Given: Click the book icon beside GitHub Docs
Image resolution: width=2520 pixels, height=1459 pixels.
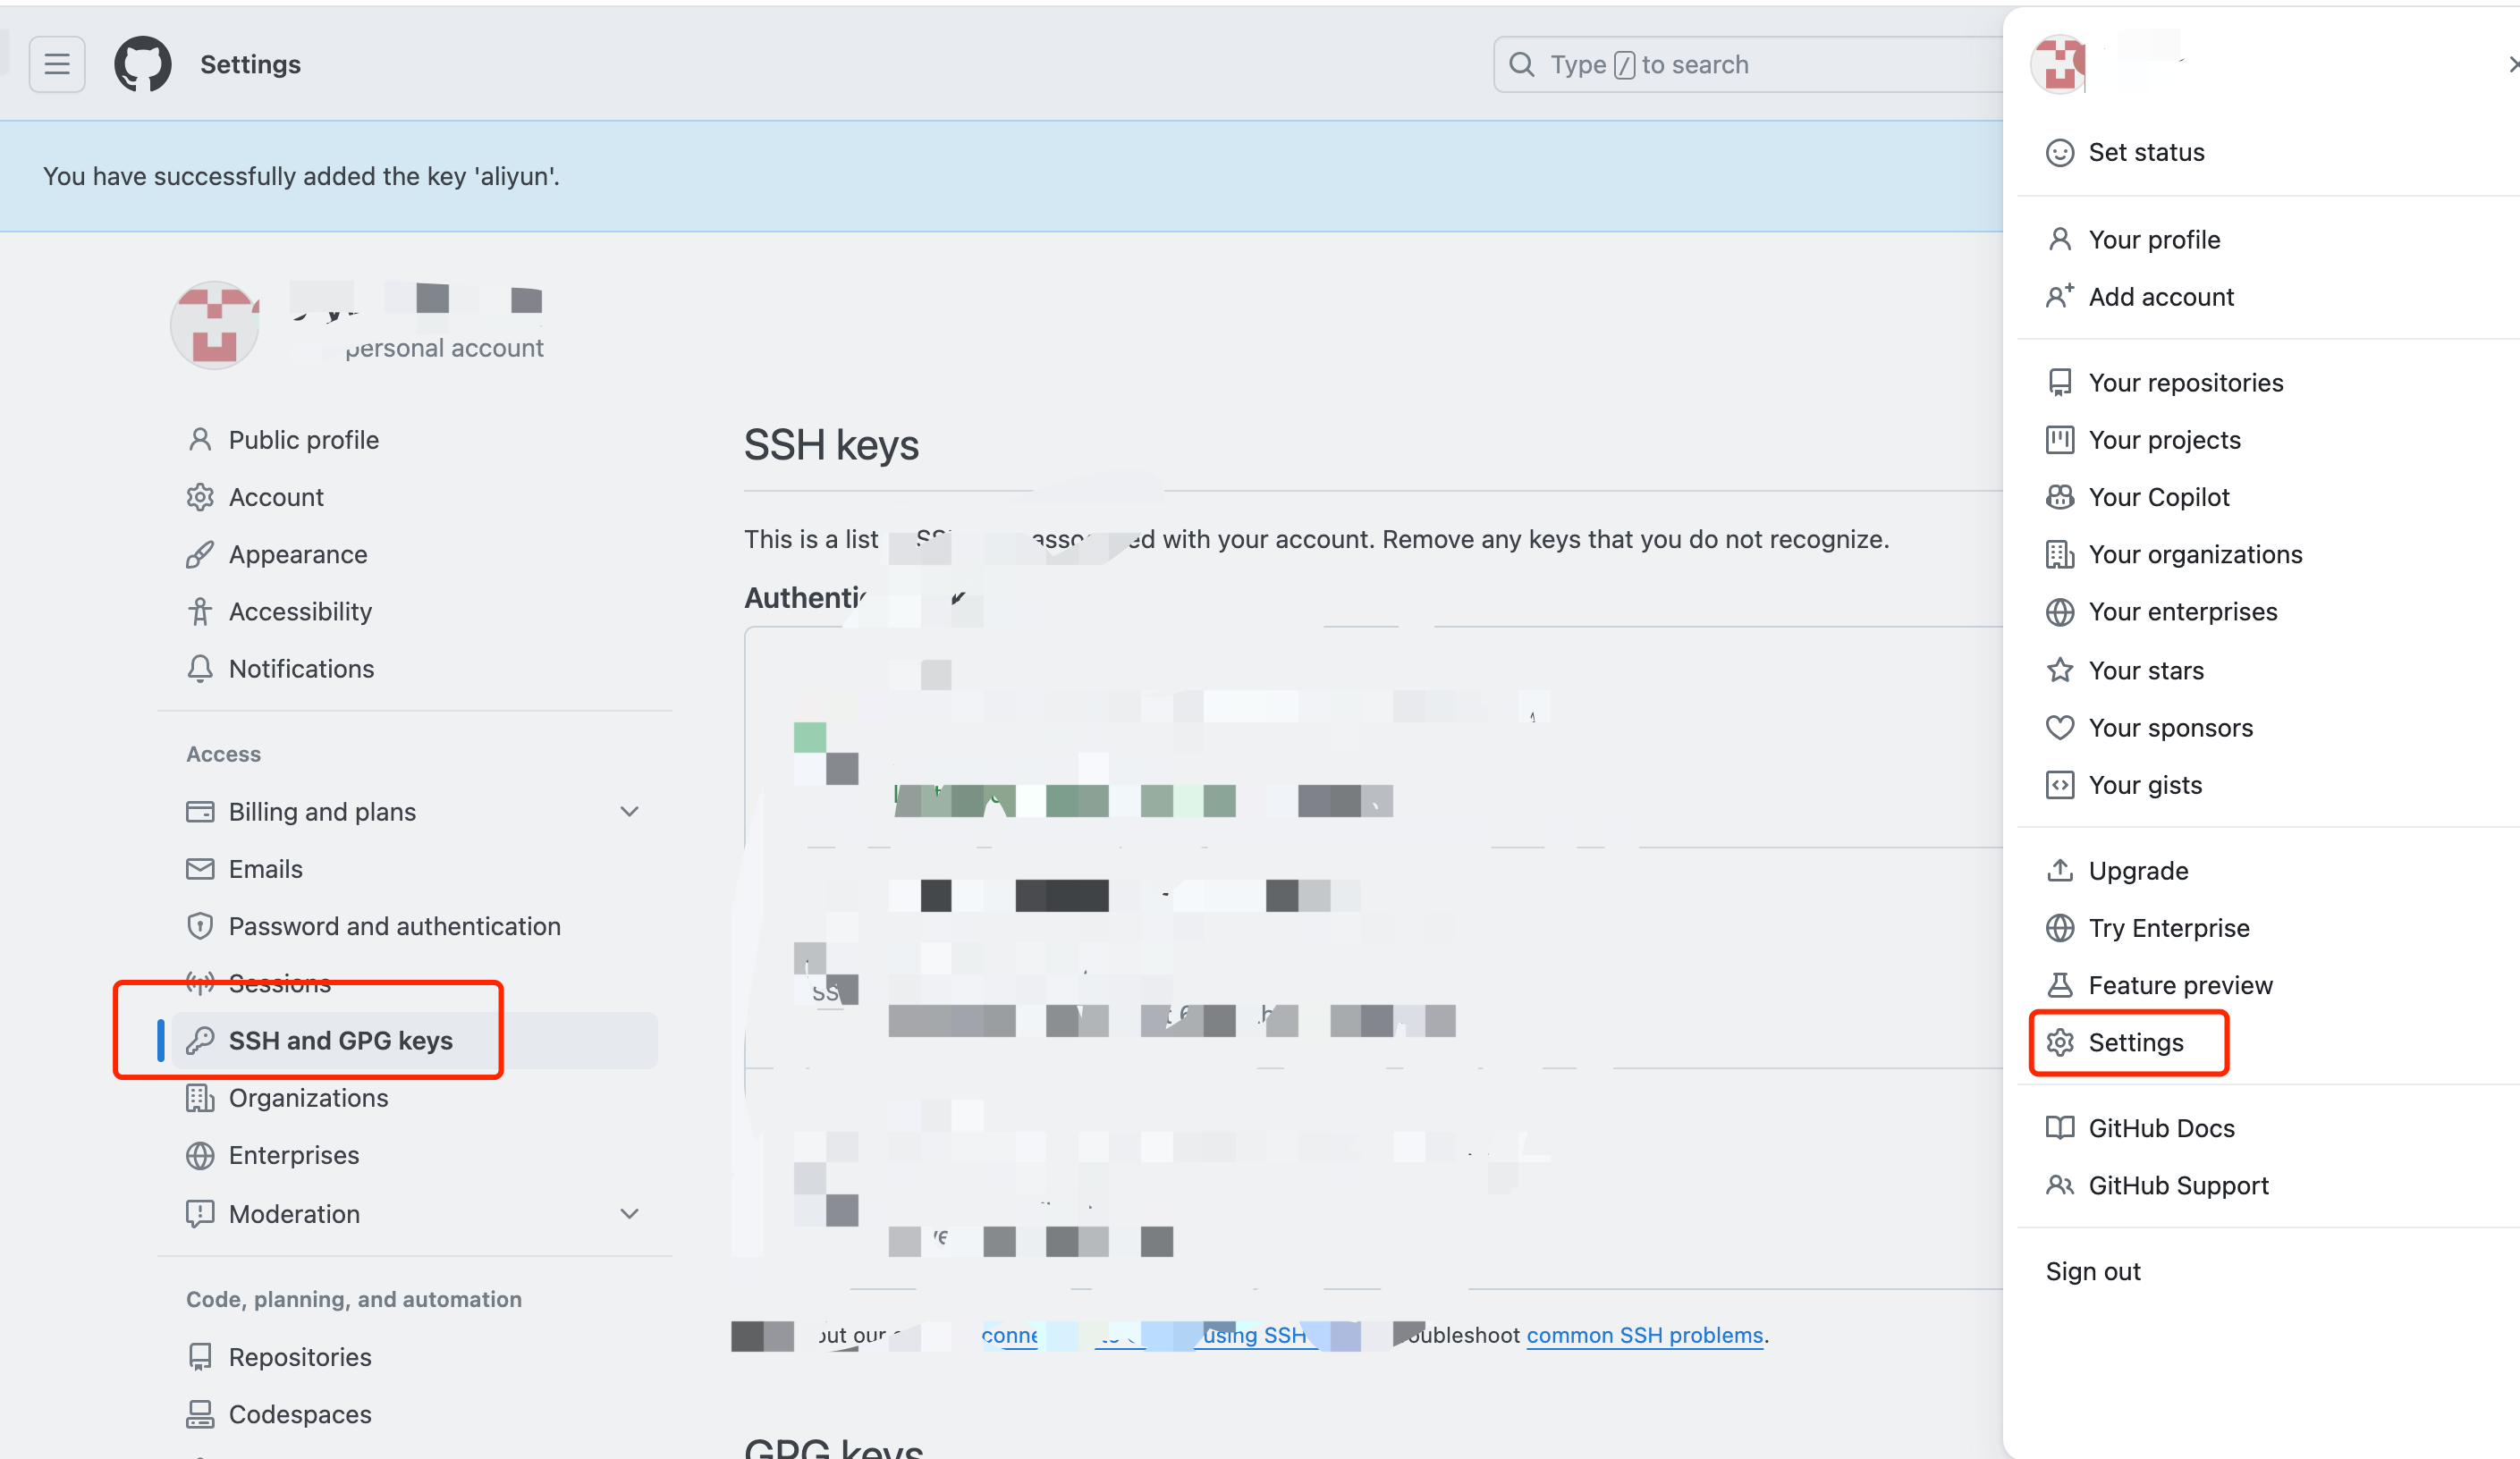Looking at the screenshot, I should pos(2059,1128).
